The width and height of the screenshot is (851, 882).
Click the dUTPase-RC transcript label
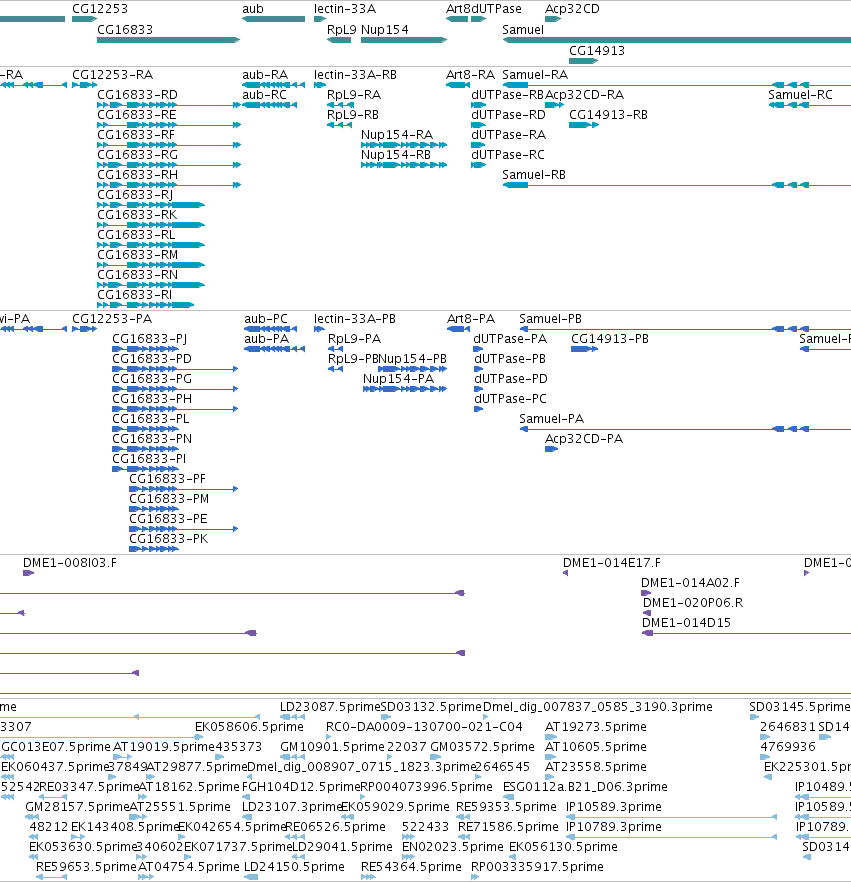click(508, 155)
